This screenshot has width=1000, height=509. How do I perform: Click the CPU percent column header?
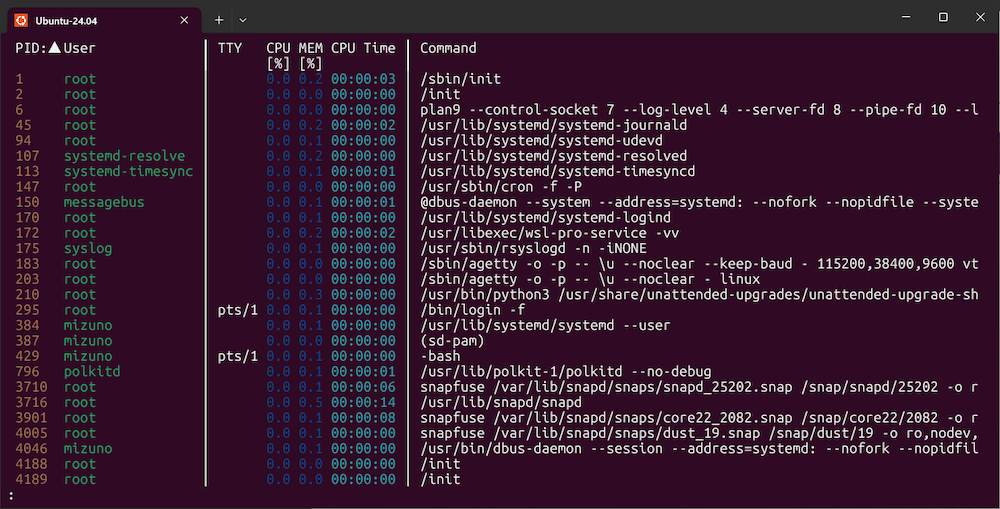click(x=277, y=55)
